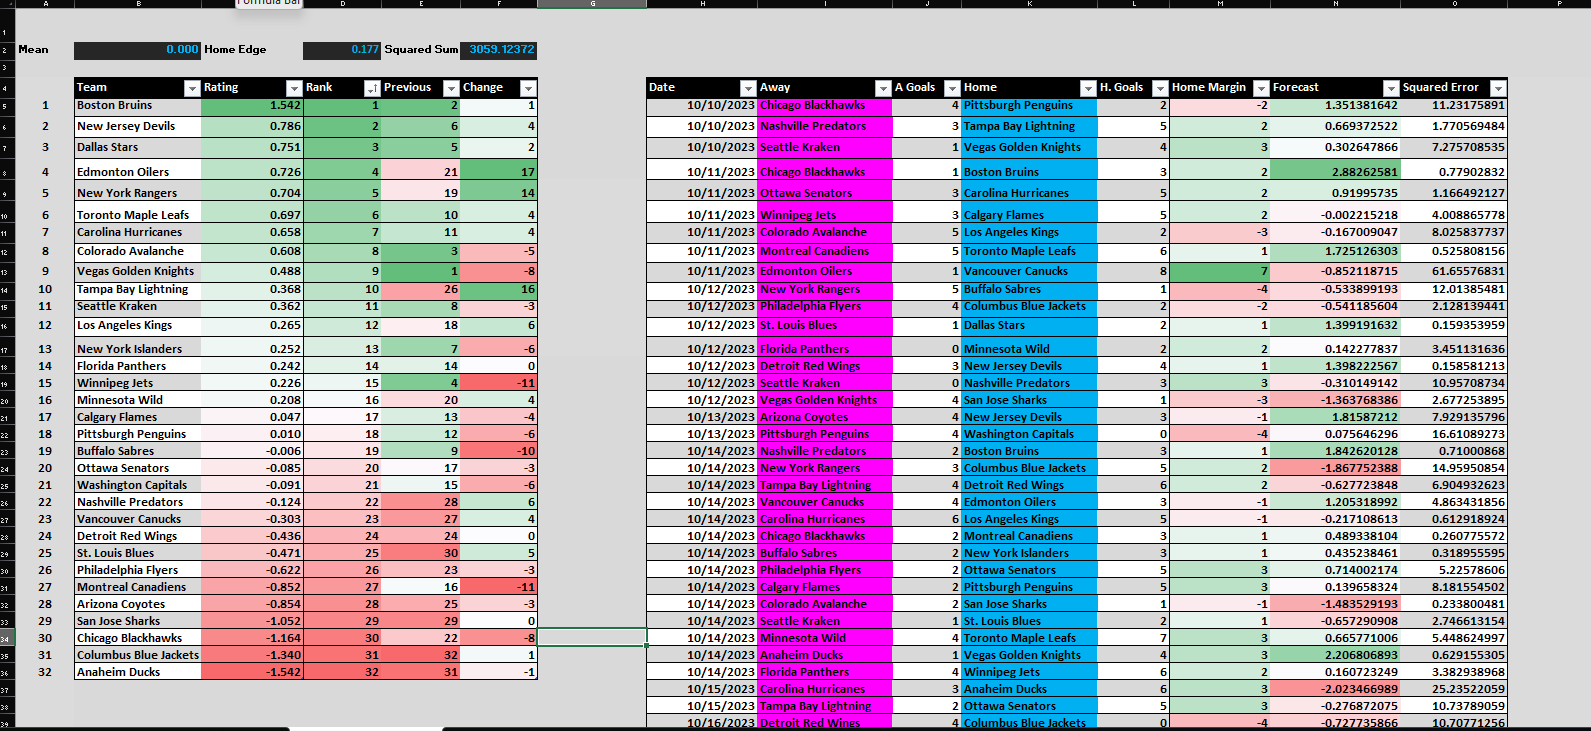
Task: Open the H. Goals column filter dropdown
Action: pos(1160,88)
